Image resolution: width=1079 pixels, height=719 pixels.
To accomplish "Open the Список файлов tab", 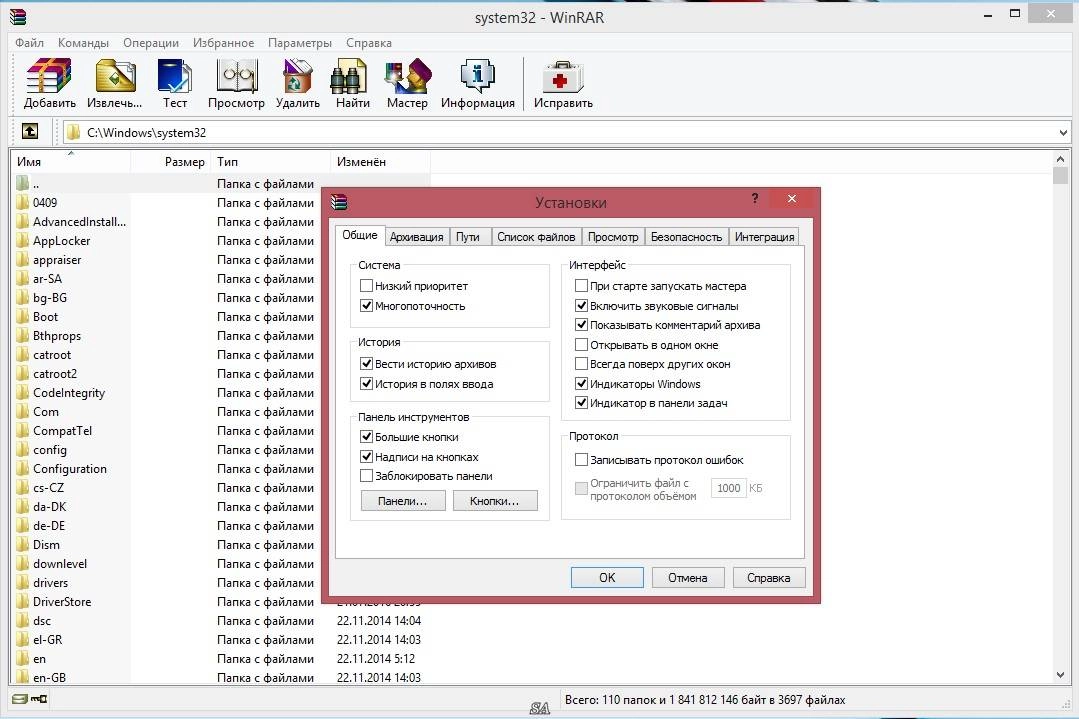I will point(536,237).
